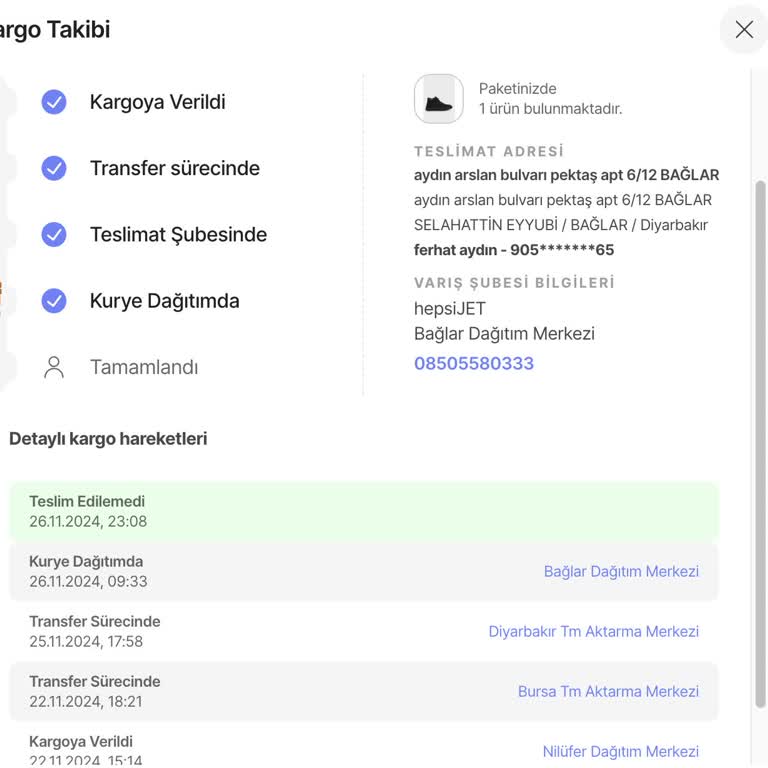Click Bağlar Dağıtım Merkezi under hepsiJET
The image size is (768, 768).
[504, 334]
